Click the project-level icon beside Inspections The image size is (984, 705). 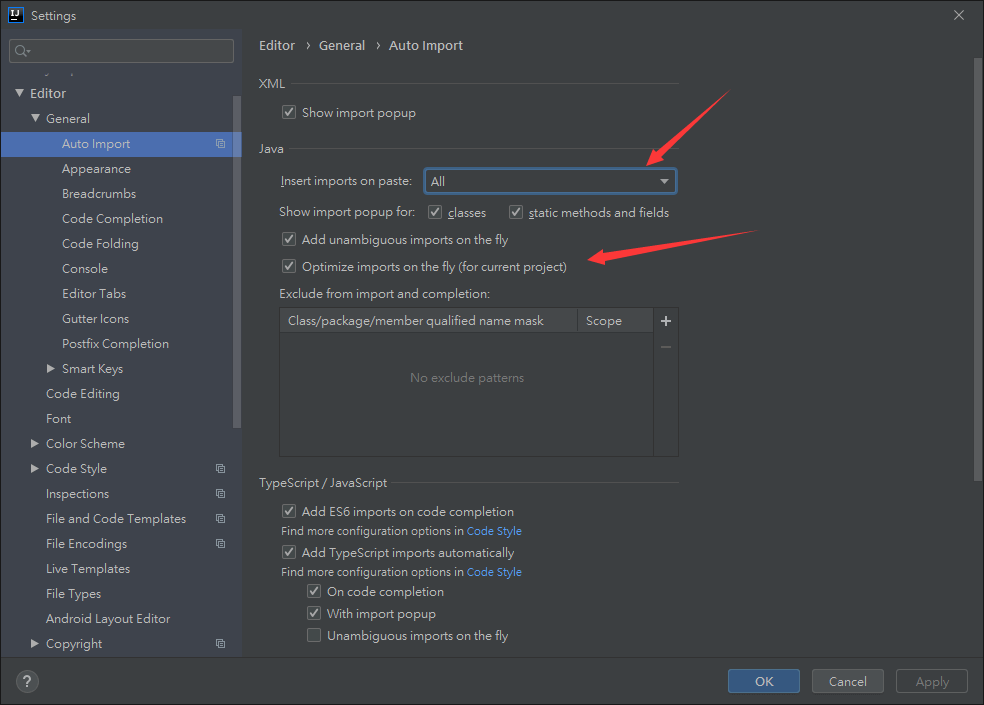pyautogui.click(x=220, y=494)
